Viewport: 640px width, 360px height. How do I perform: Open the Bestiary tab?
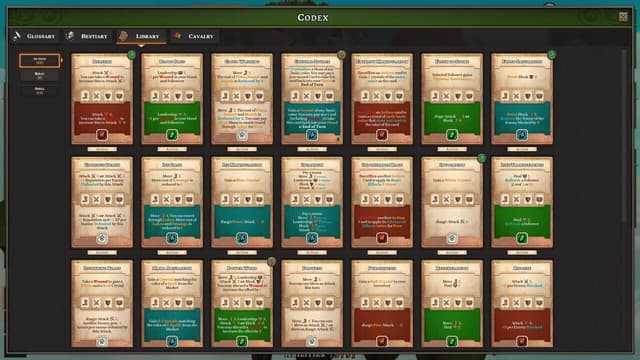tap(87, 36)
